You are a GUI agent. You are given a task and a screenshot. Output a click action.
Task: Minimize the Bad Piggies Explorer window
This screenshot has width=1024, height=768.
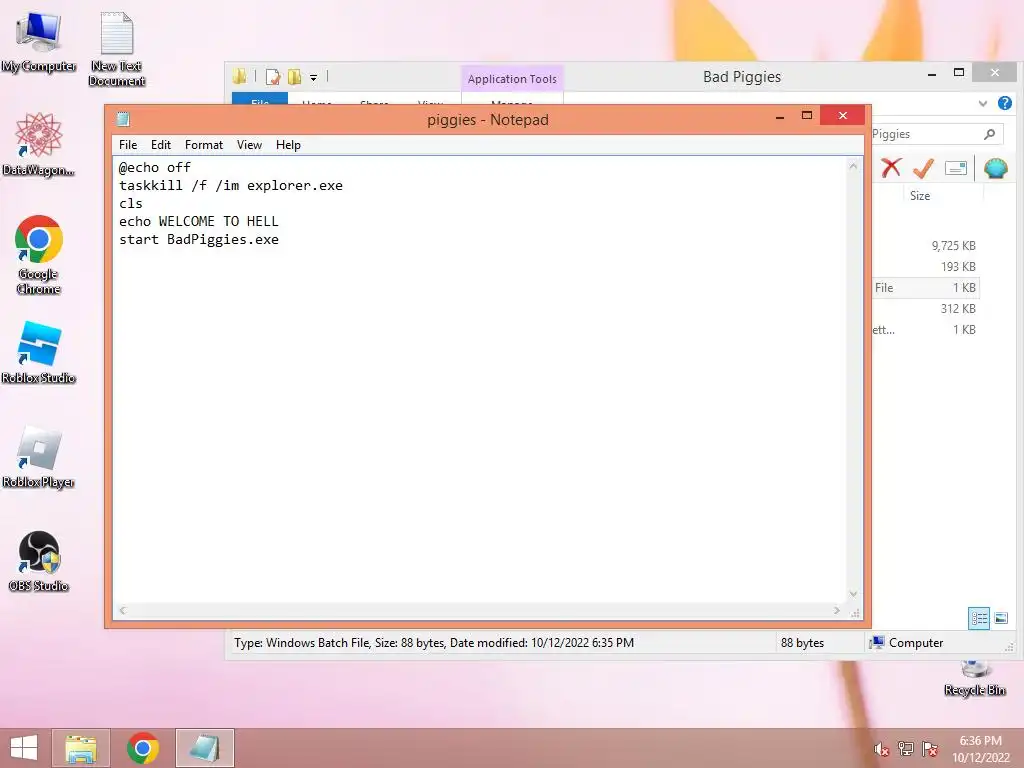coord(932,74)
